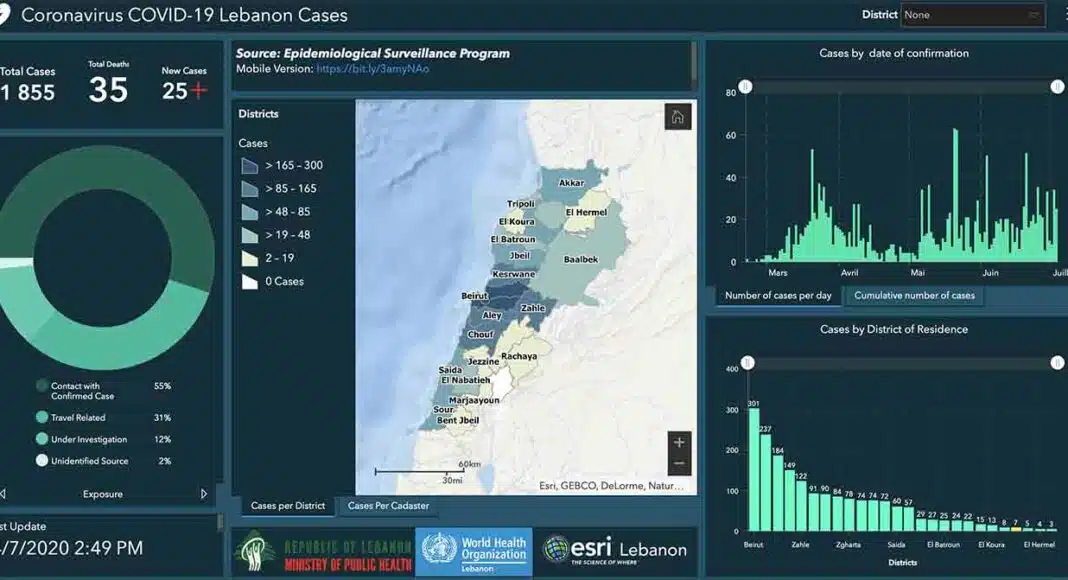Select the Cases per District tab
This screenshot has width=1068, height=580.
pyautogui.click(x=288, y=506)
